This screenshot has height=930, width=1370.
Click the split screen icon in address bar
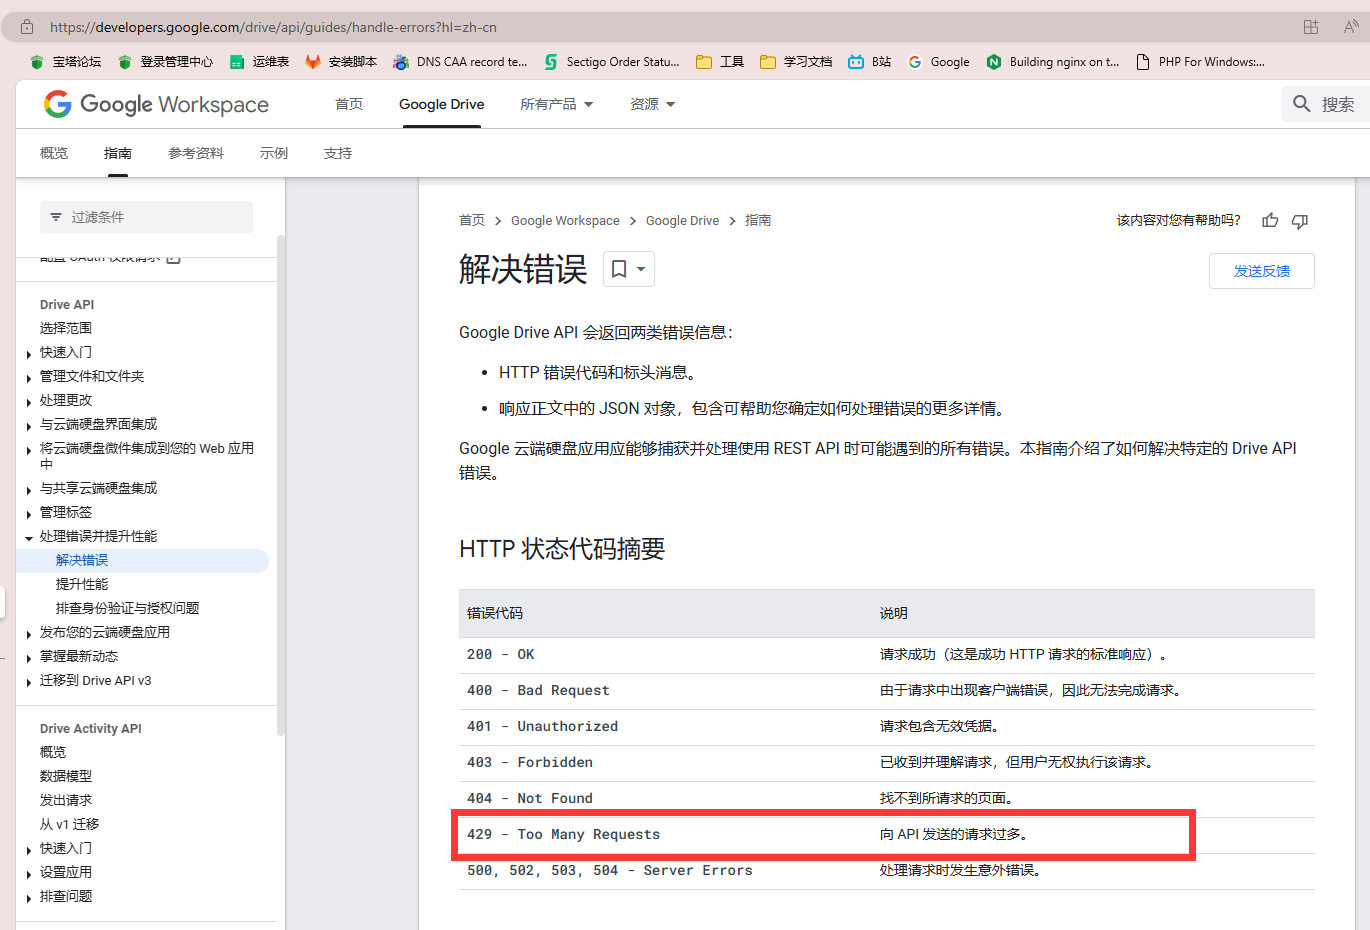pos(1311,27)
